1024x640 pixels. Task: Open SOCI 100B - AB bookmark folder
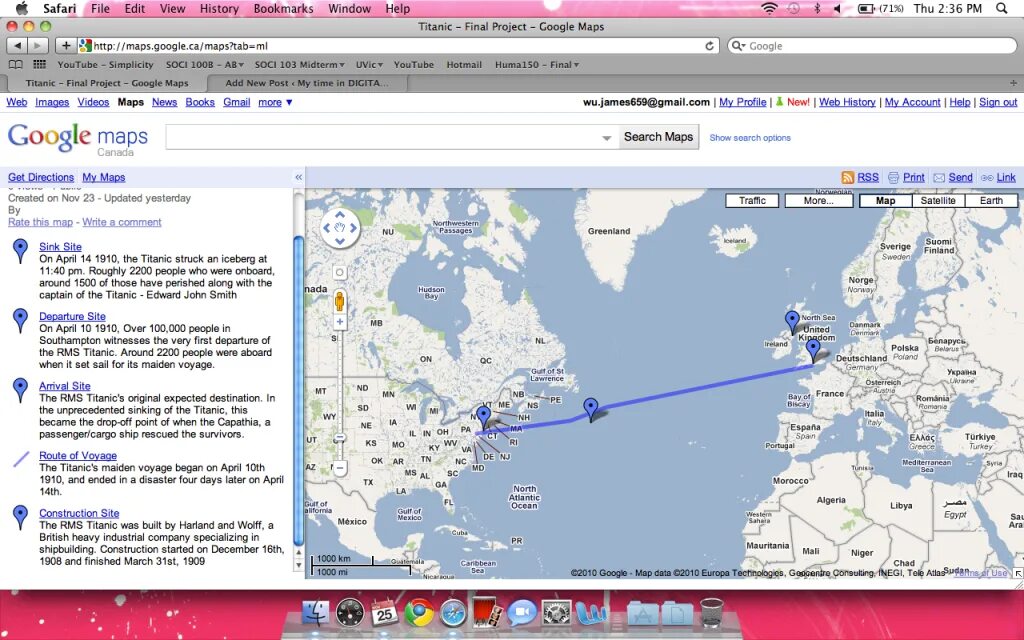204,65
